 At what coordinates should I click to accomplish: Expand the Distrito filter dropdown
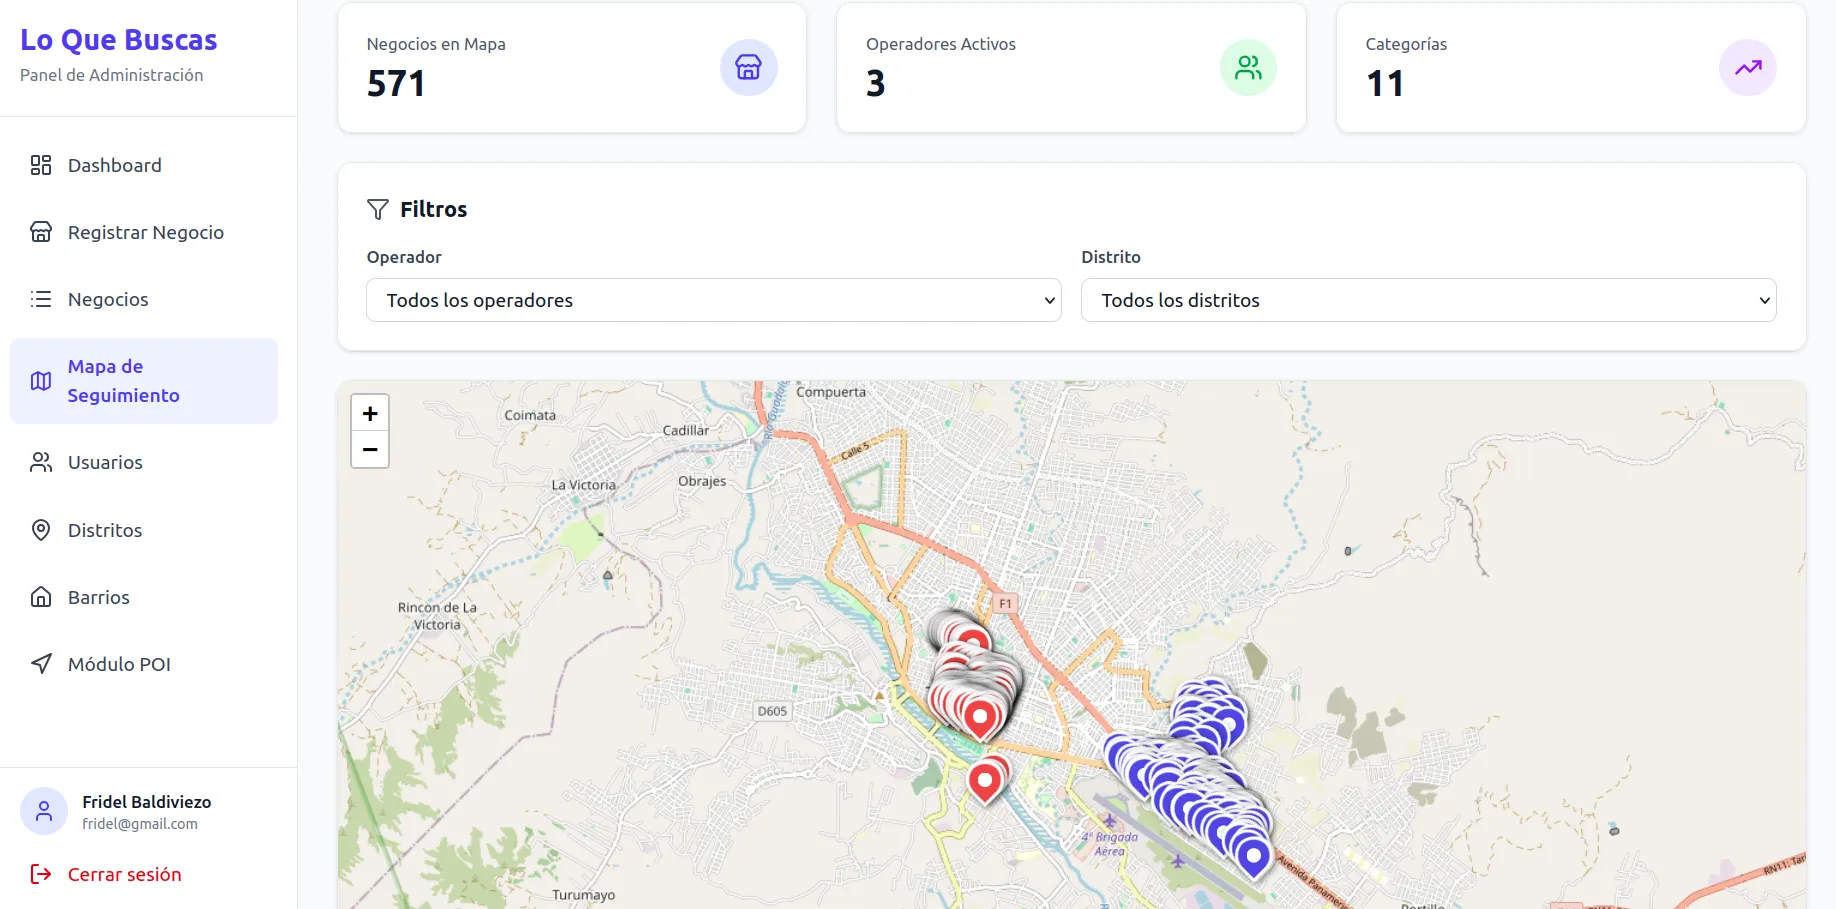(x=1428, y=300)
